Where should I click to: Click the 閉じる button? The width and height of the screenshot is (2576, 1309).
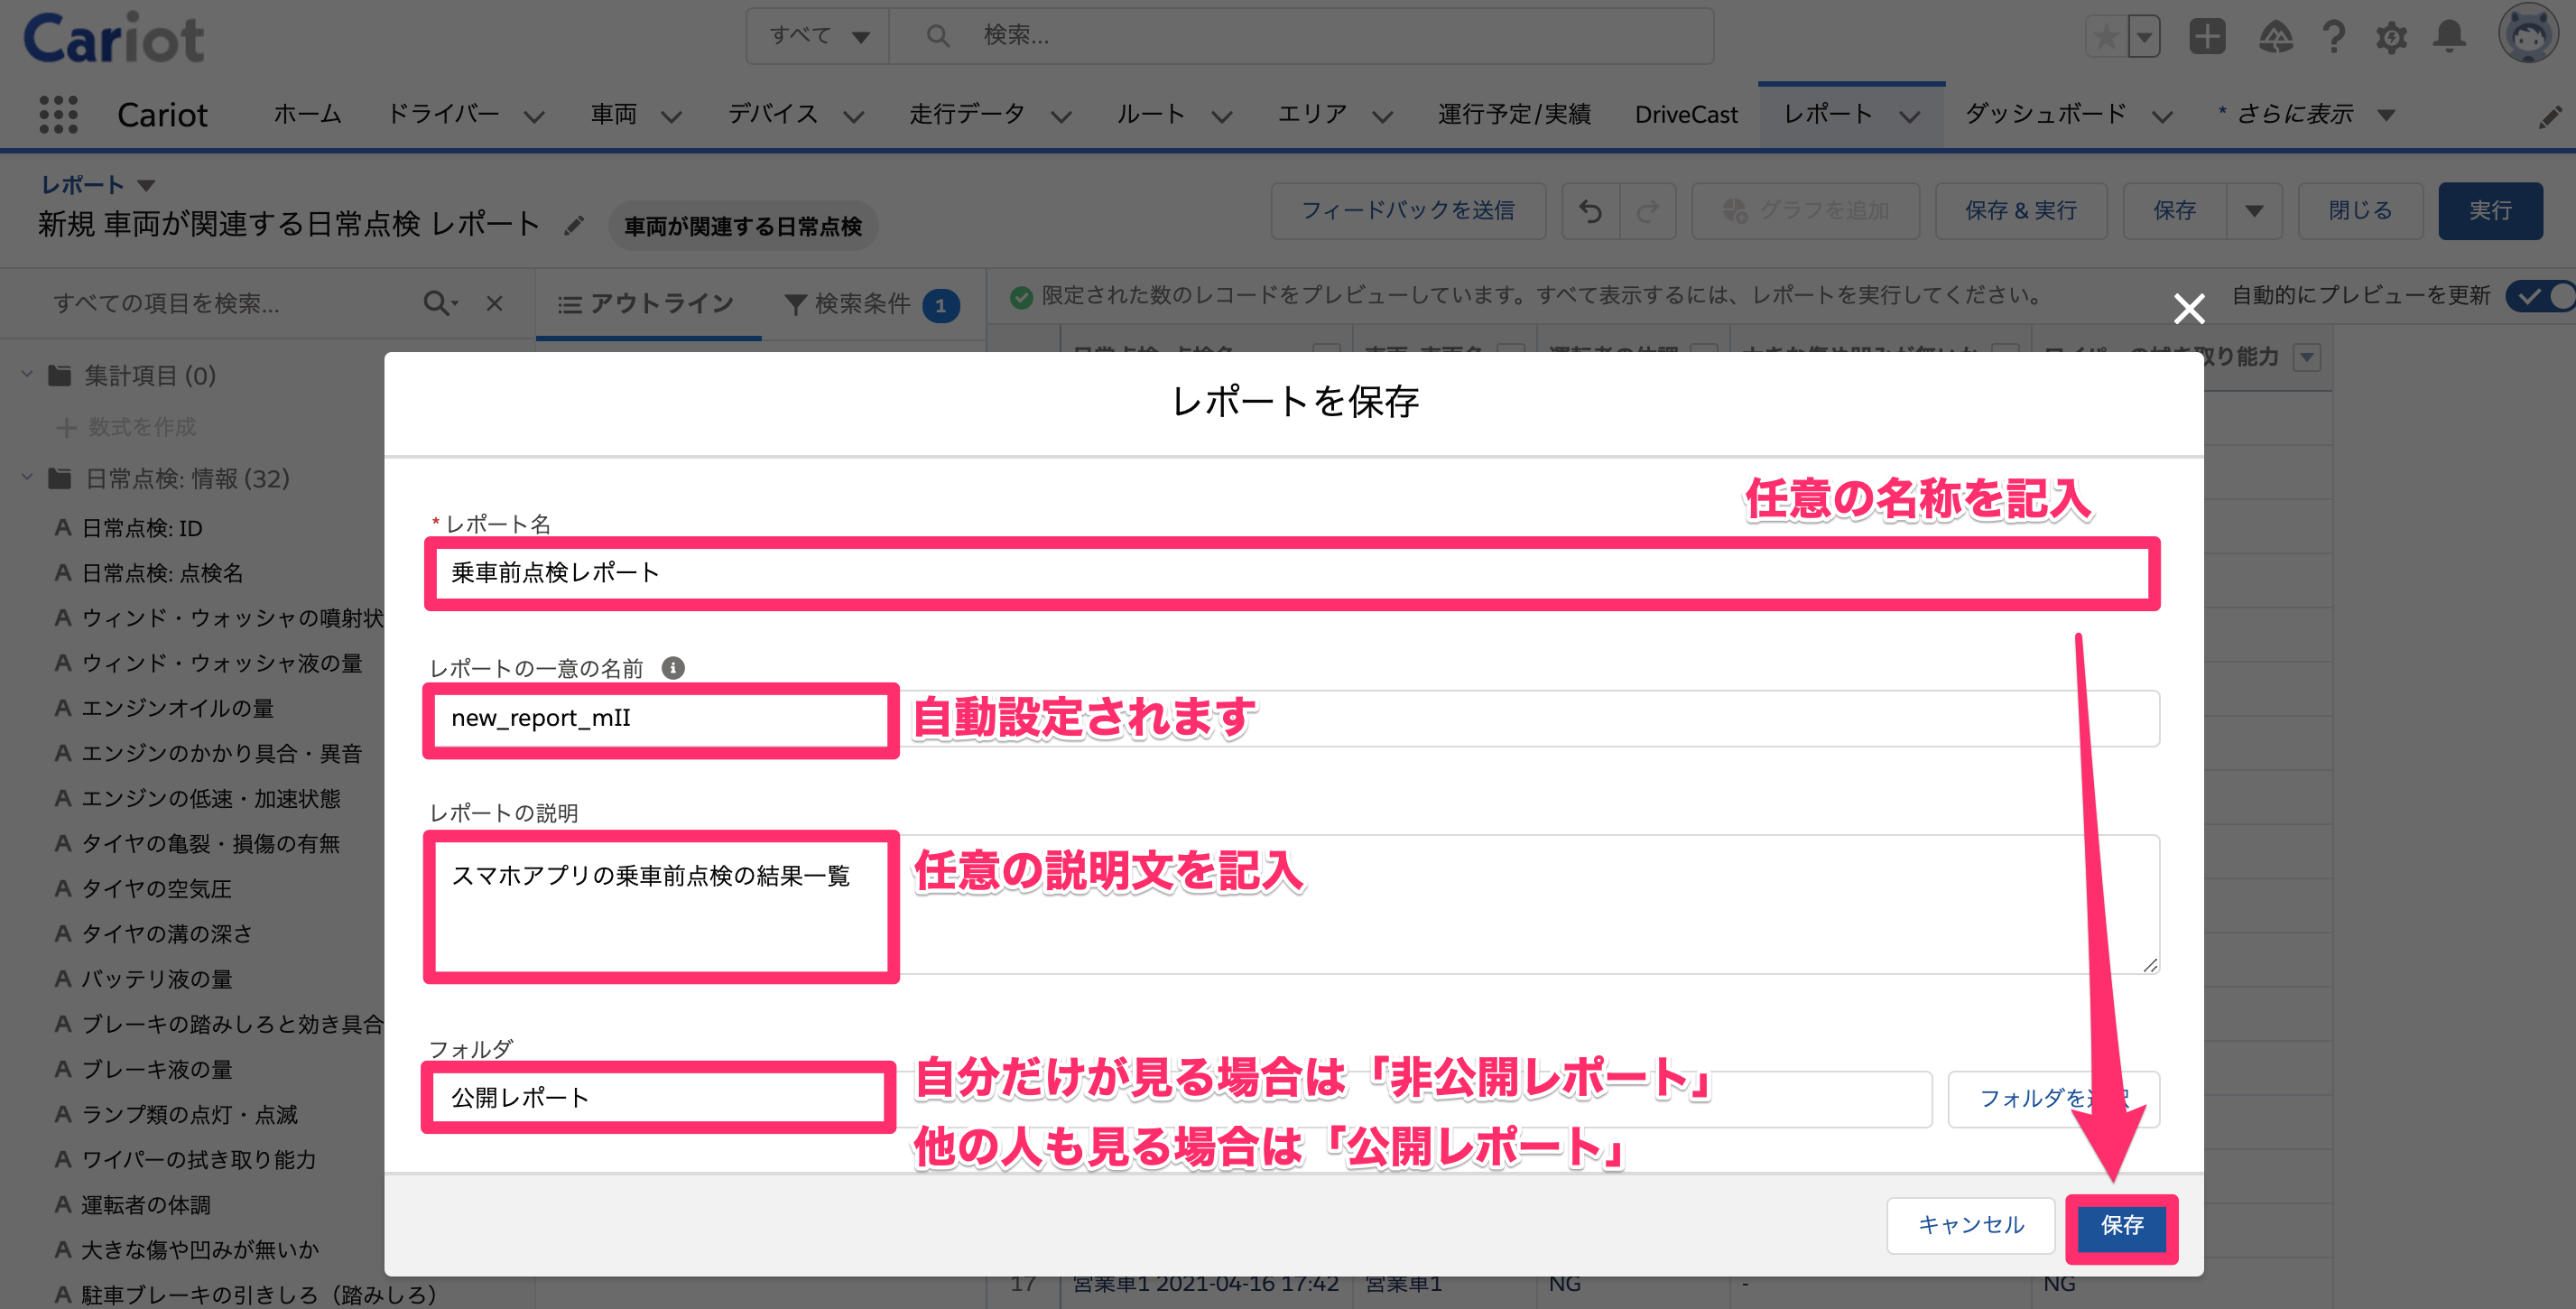2360,211
